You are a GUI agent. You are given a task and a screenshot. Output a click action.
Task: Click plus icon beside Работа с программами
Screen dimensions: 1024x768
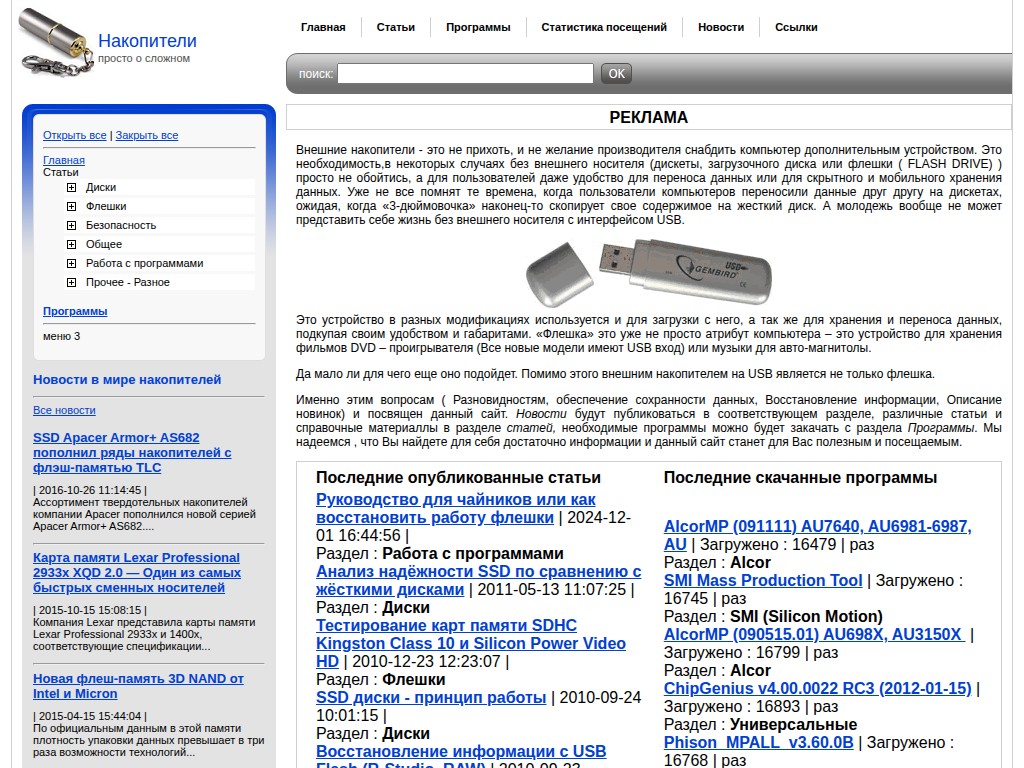[x=72, y=263]
